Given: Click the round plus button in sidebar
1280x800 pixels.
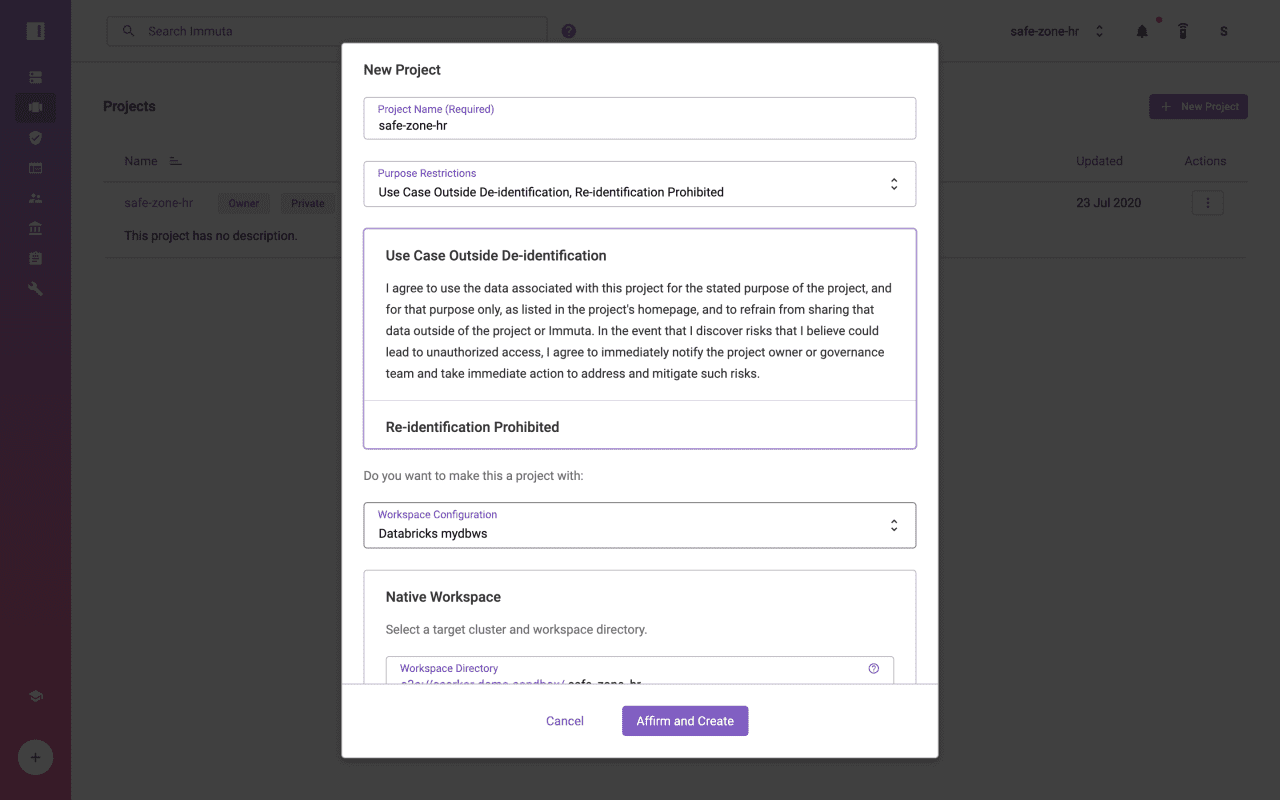Looking at the screenshot, I should tap(35, 757).
